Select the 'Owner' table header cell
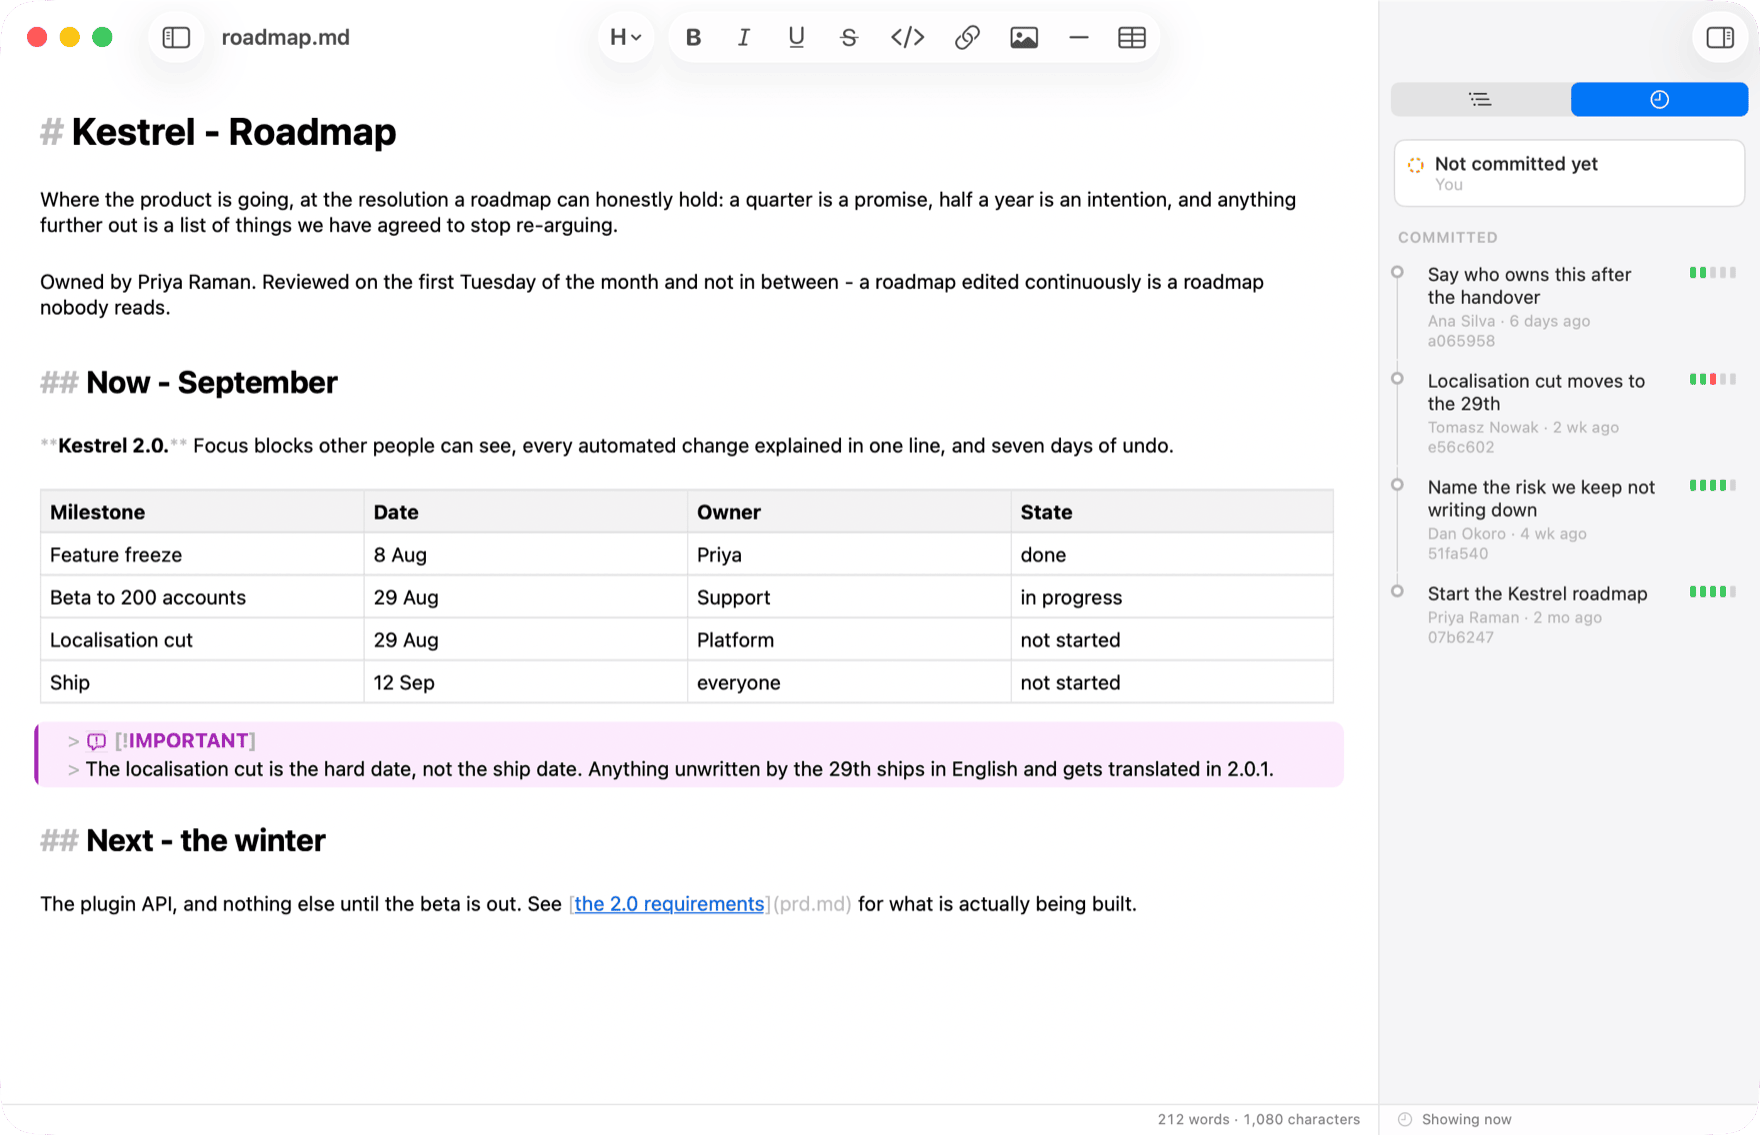Screen dimensions: 1760x1135 pyautogui.click(x=849, y=512)
